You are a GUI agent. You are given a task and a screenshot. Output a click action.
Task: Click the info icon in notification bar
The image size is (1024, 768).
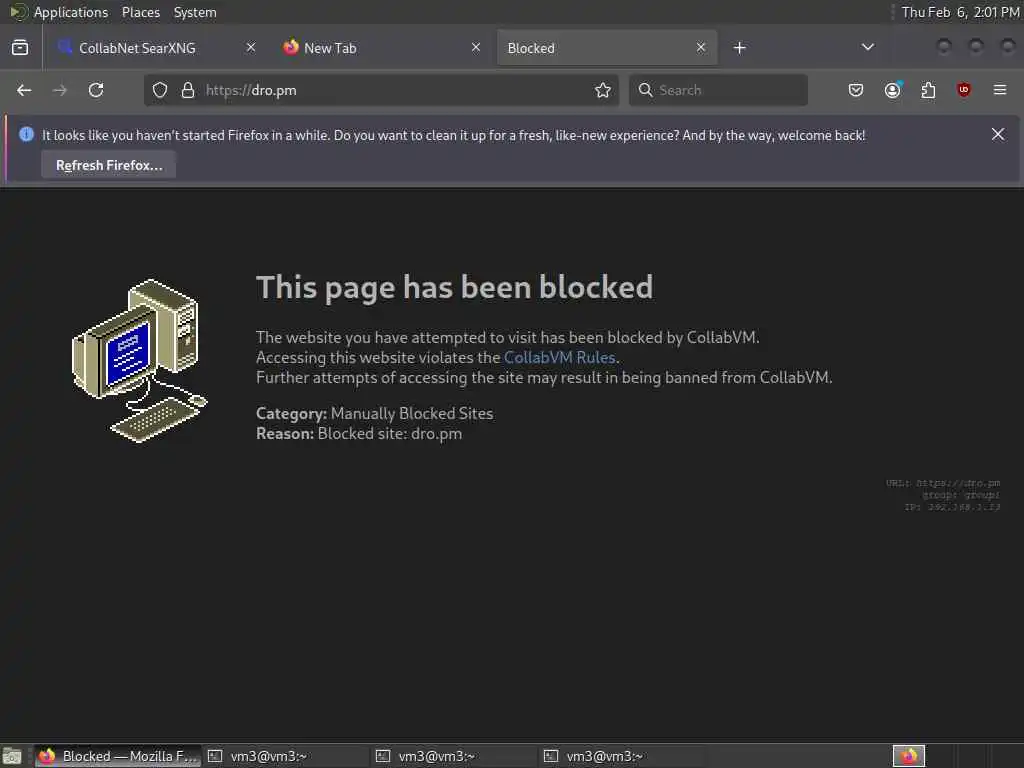coord(26,135)
